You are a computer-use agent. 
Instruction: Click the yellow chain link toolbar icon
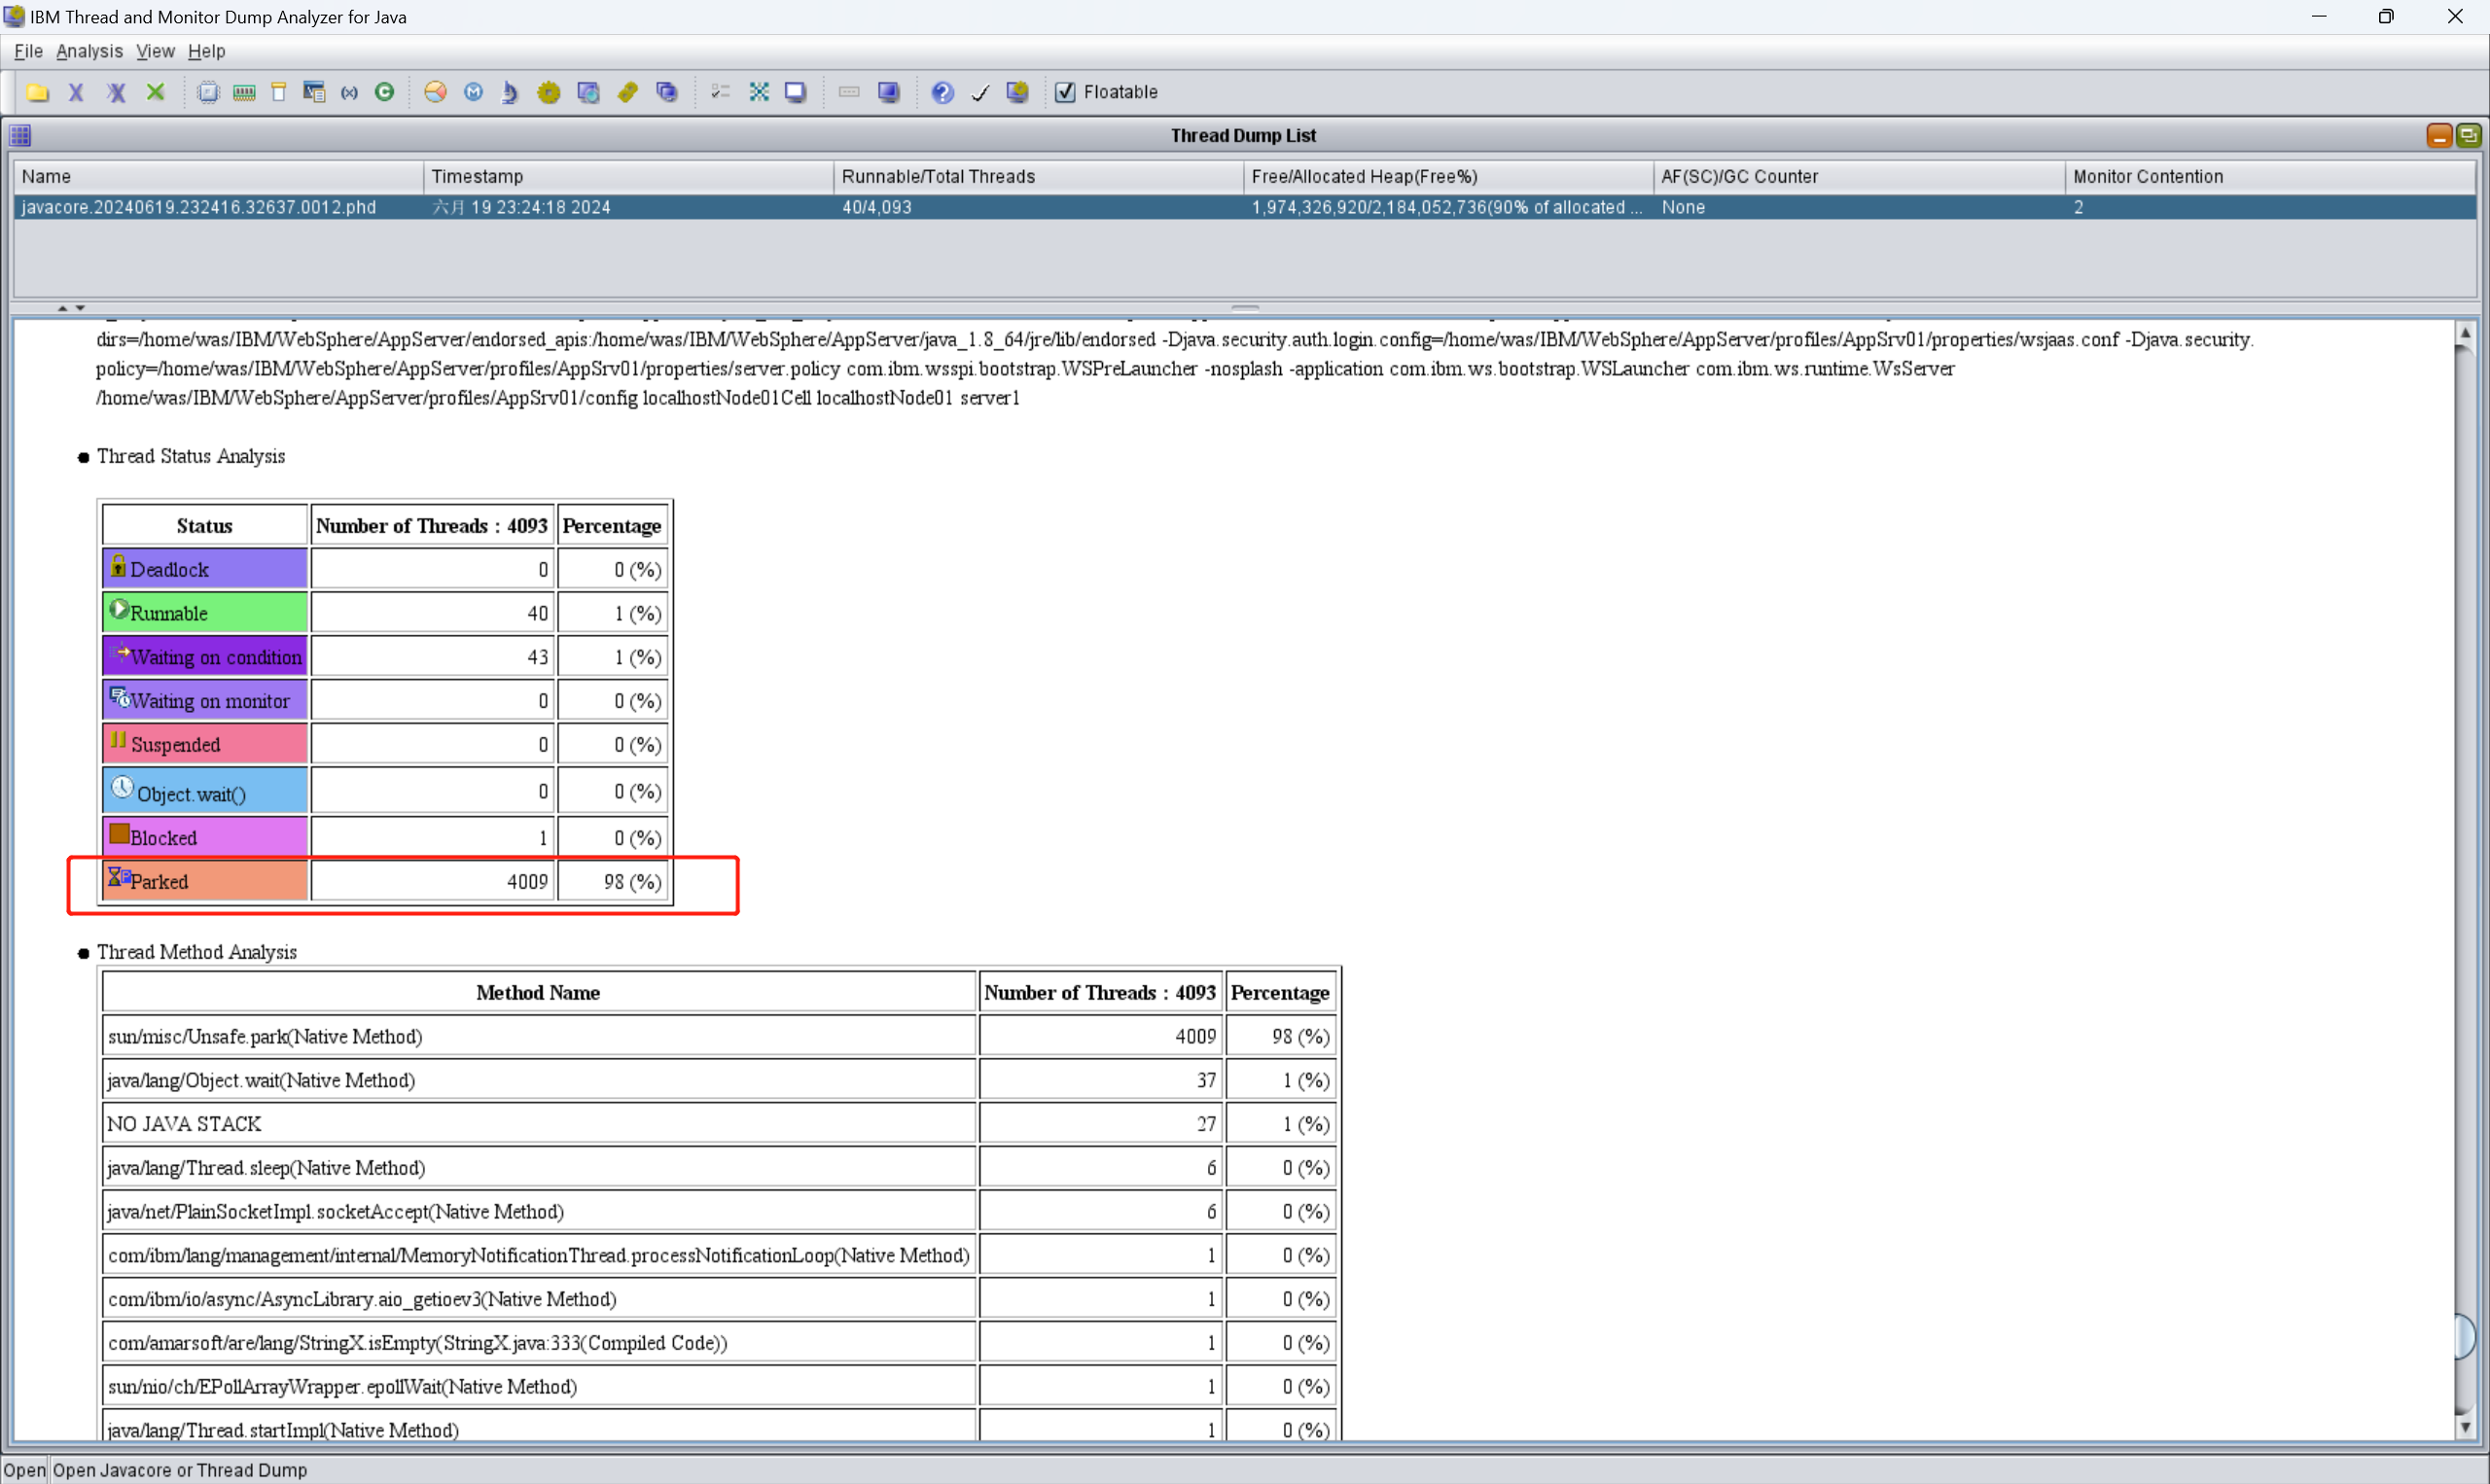(627, 92)
